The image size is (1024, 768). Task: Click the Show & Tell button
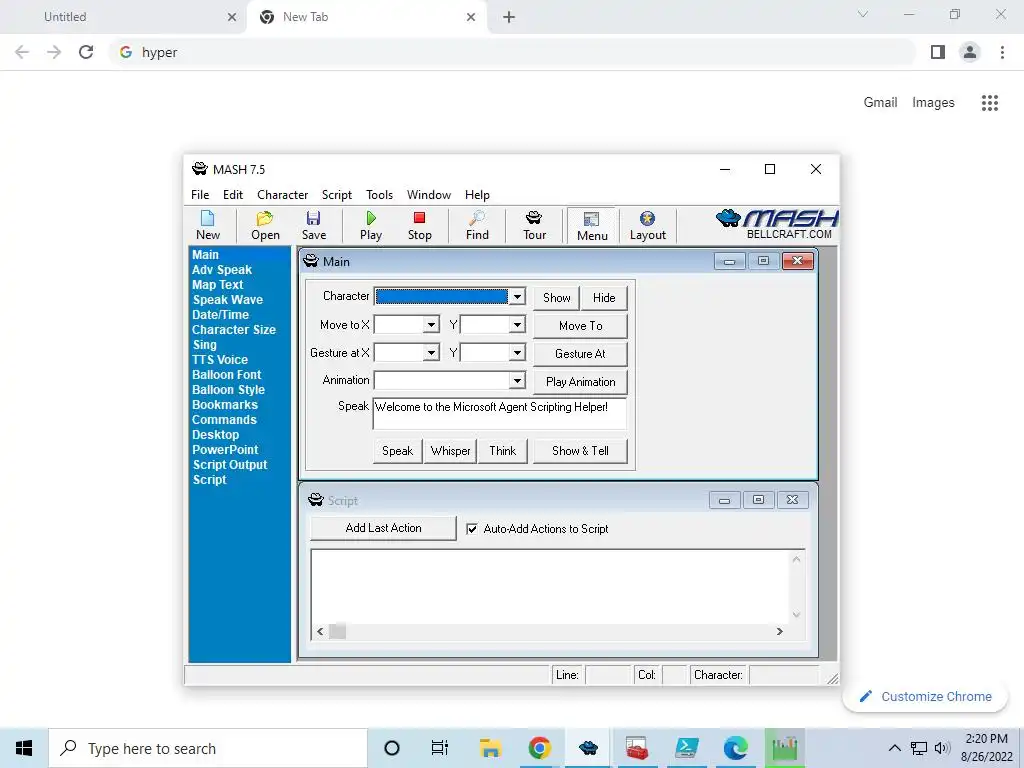(581, 451)
